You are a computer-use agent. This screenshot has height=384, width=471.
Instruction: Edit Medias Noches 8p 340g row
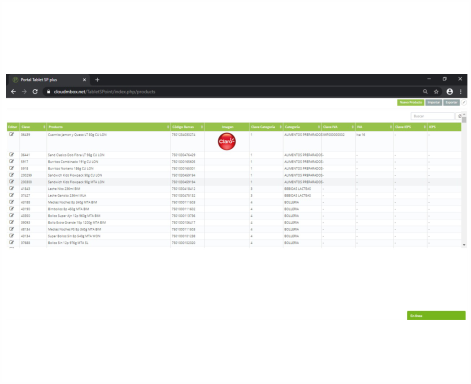(11, 202)
